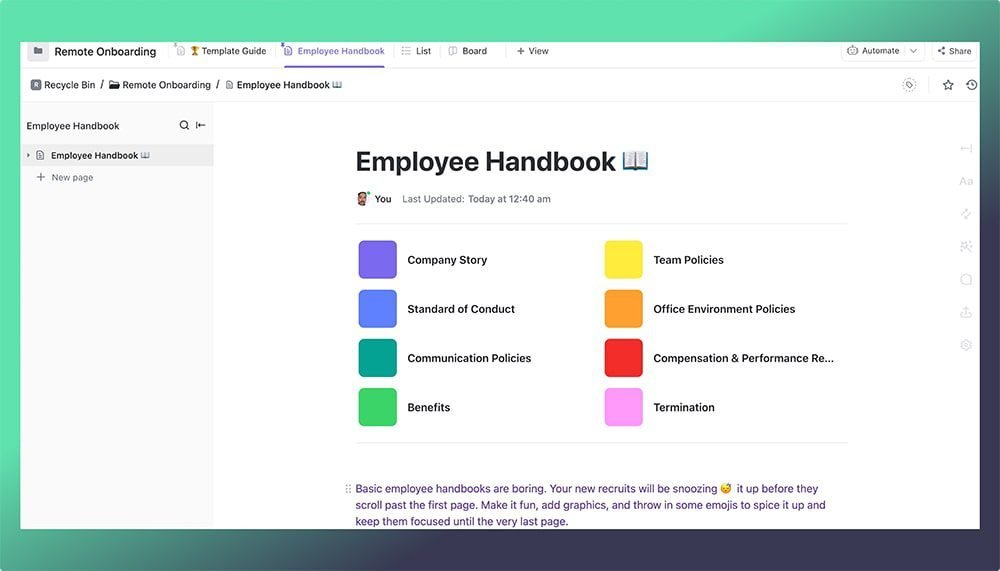Click the trophy icon on Template Guide tab
1000x571 pixels.
coord(195,51)
